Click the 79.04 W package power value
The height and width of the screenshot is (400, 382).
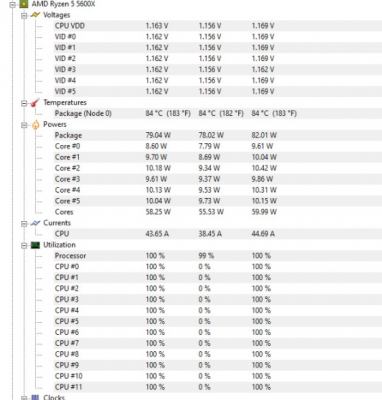[x=158, y=135]
